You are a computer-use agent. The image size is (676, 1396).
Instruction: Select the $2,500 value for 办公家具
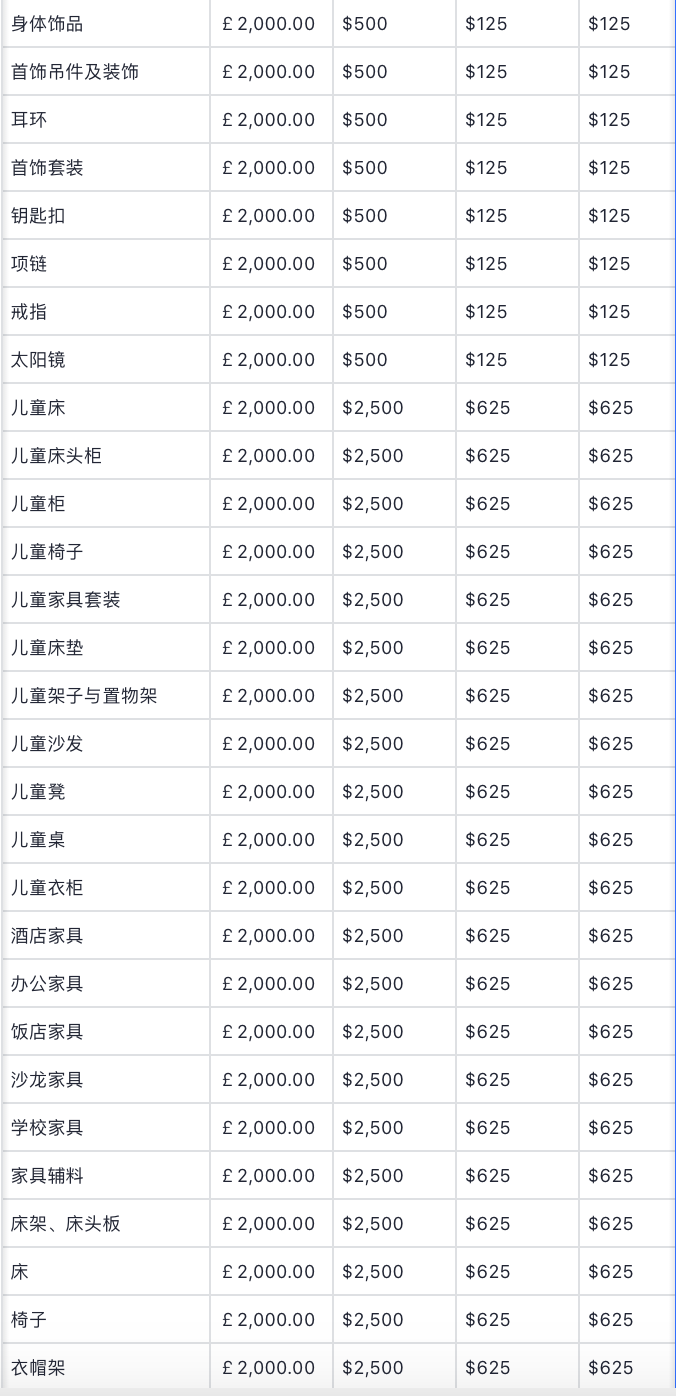tap(373, 984)
